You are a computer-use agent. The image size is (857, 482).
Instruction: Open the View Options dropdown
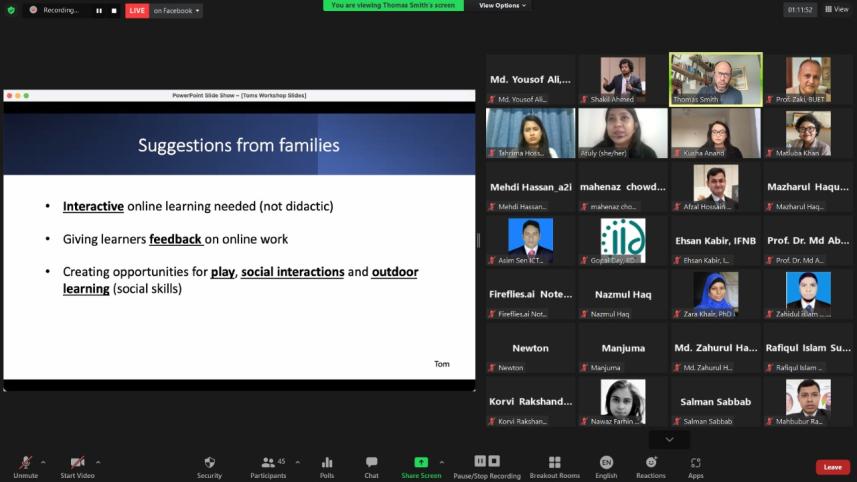pyautogui.click(x=502, y=6)
